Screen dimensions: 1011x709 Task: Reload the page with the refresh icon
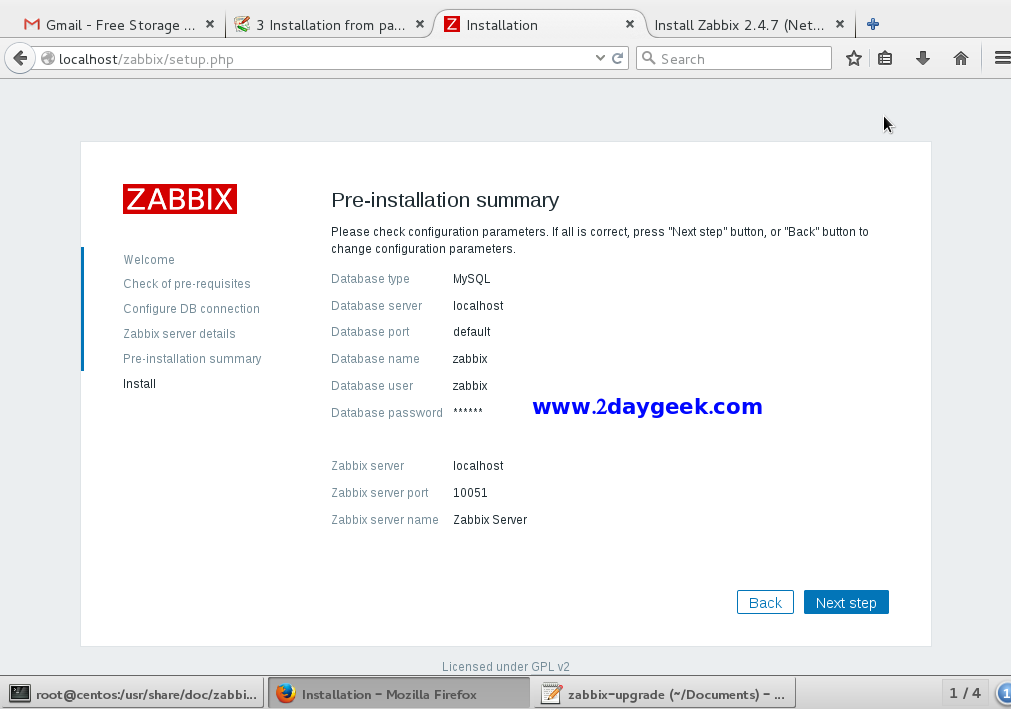pyautogui.click(x=617, y=59)
